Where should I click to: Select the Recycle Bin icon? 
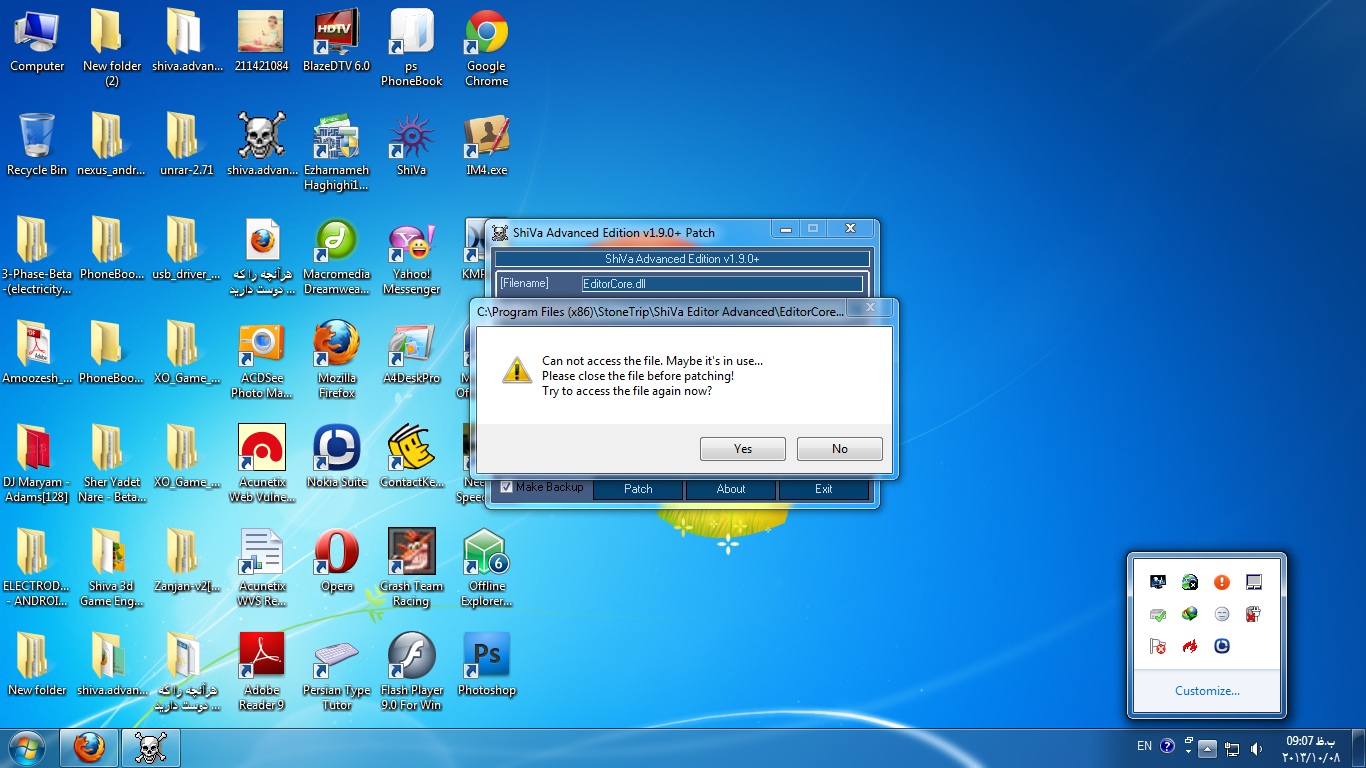pyautogui.click(x=37, y=144)
